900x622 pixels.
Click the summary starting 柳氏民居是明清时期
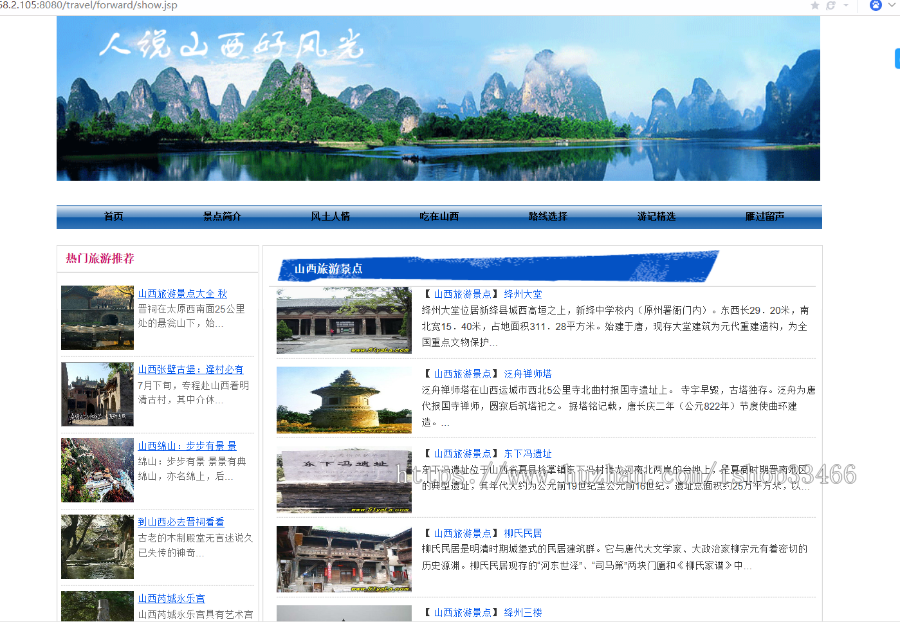pyautogui.click(x=615, y=557)
